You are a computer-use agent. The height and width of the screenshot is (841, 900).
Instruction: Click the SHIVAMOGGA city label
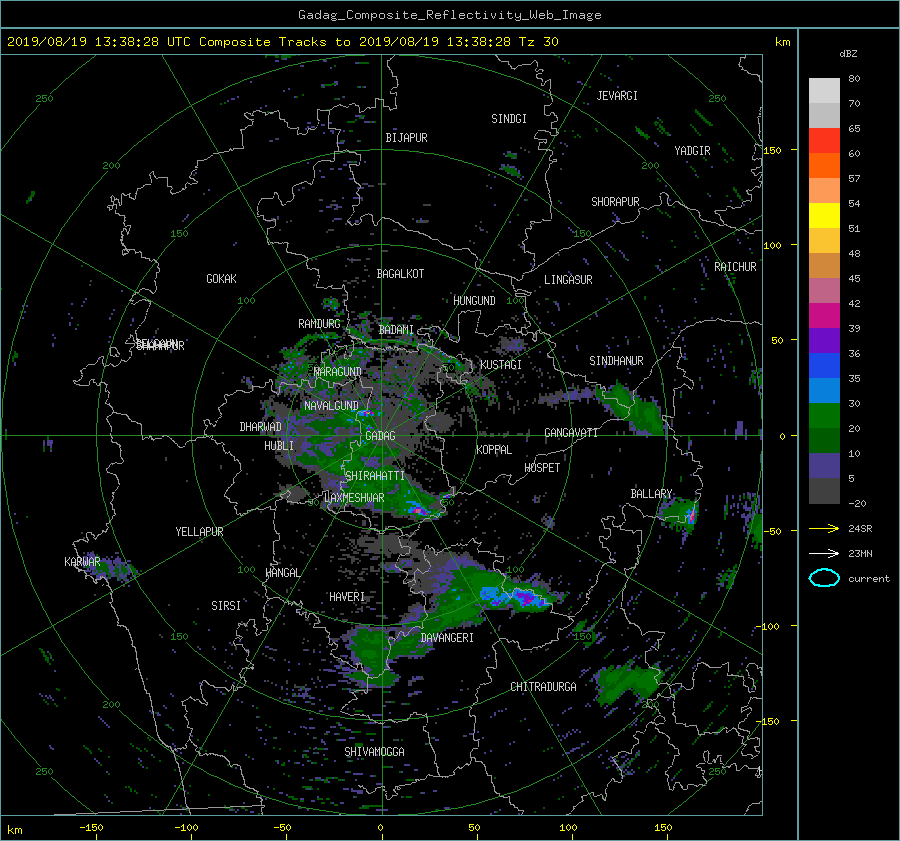[x=374, y=751]
